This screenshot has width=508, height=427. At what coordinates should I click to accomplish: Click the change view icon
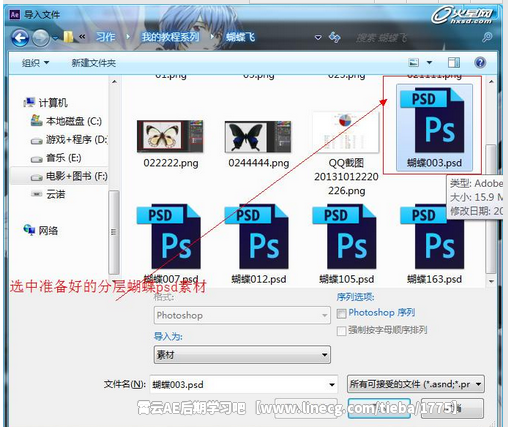pos(414,62)
